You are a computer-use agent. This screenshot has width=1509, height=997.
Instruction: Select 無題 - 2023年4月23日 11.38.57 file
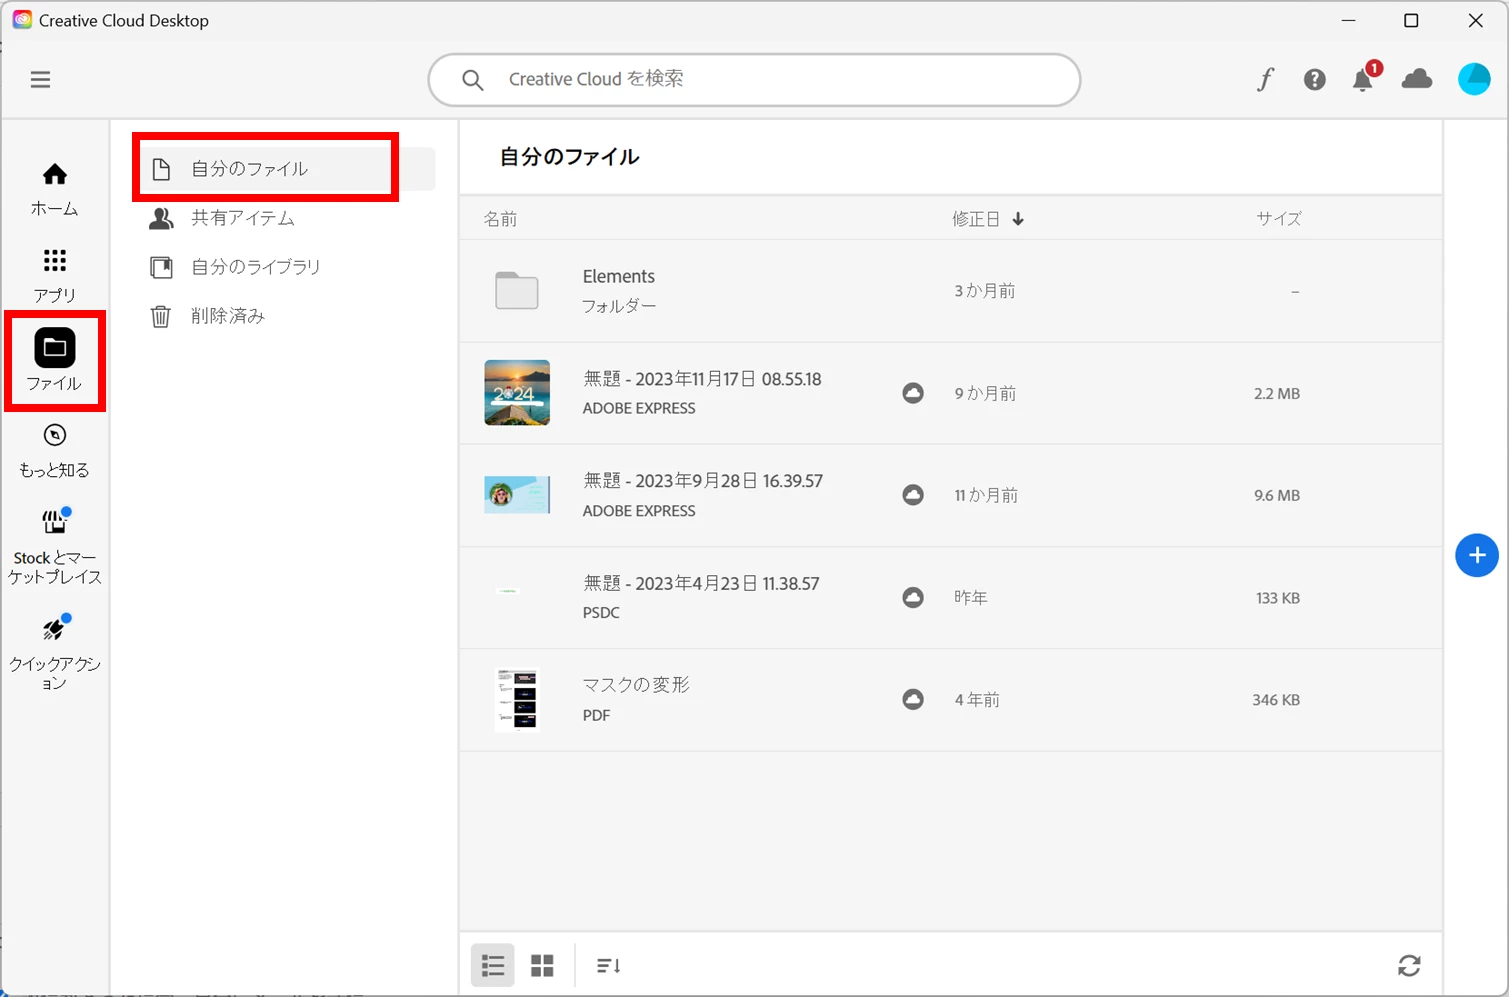[701, 583]
